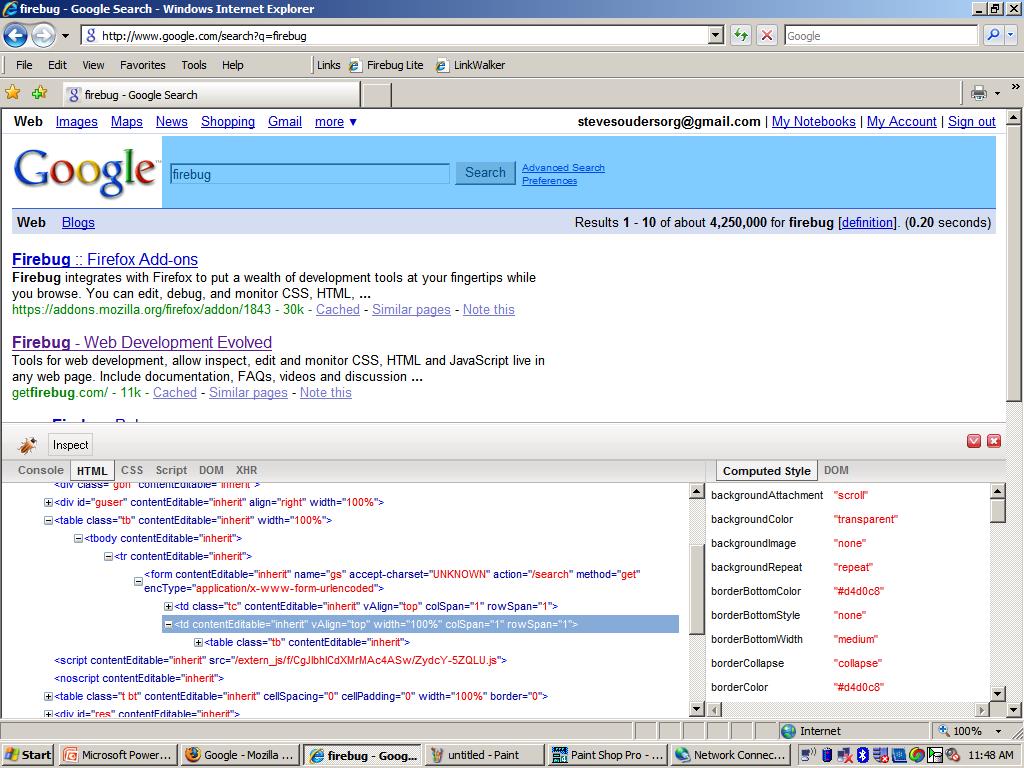
Task: Click the Print icon in command bar
Action: pos(978,93)
